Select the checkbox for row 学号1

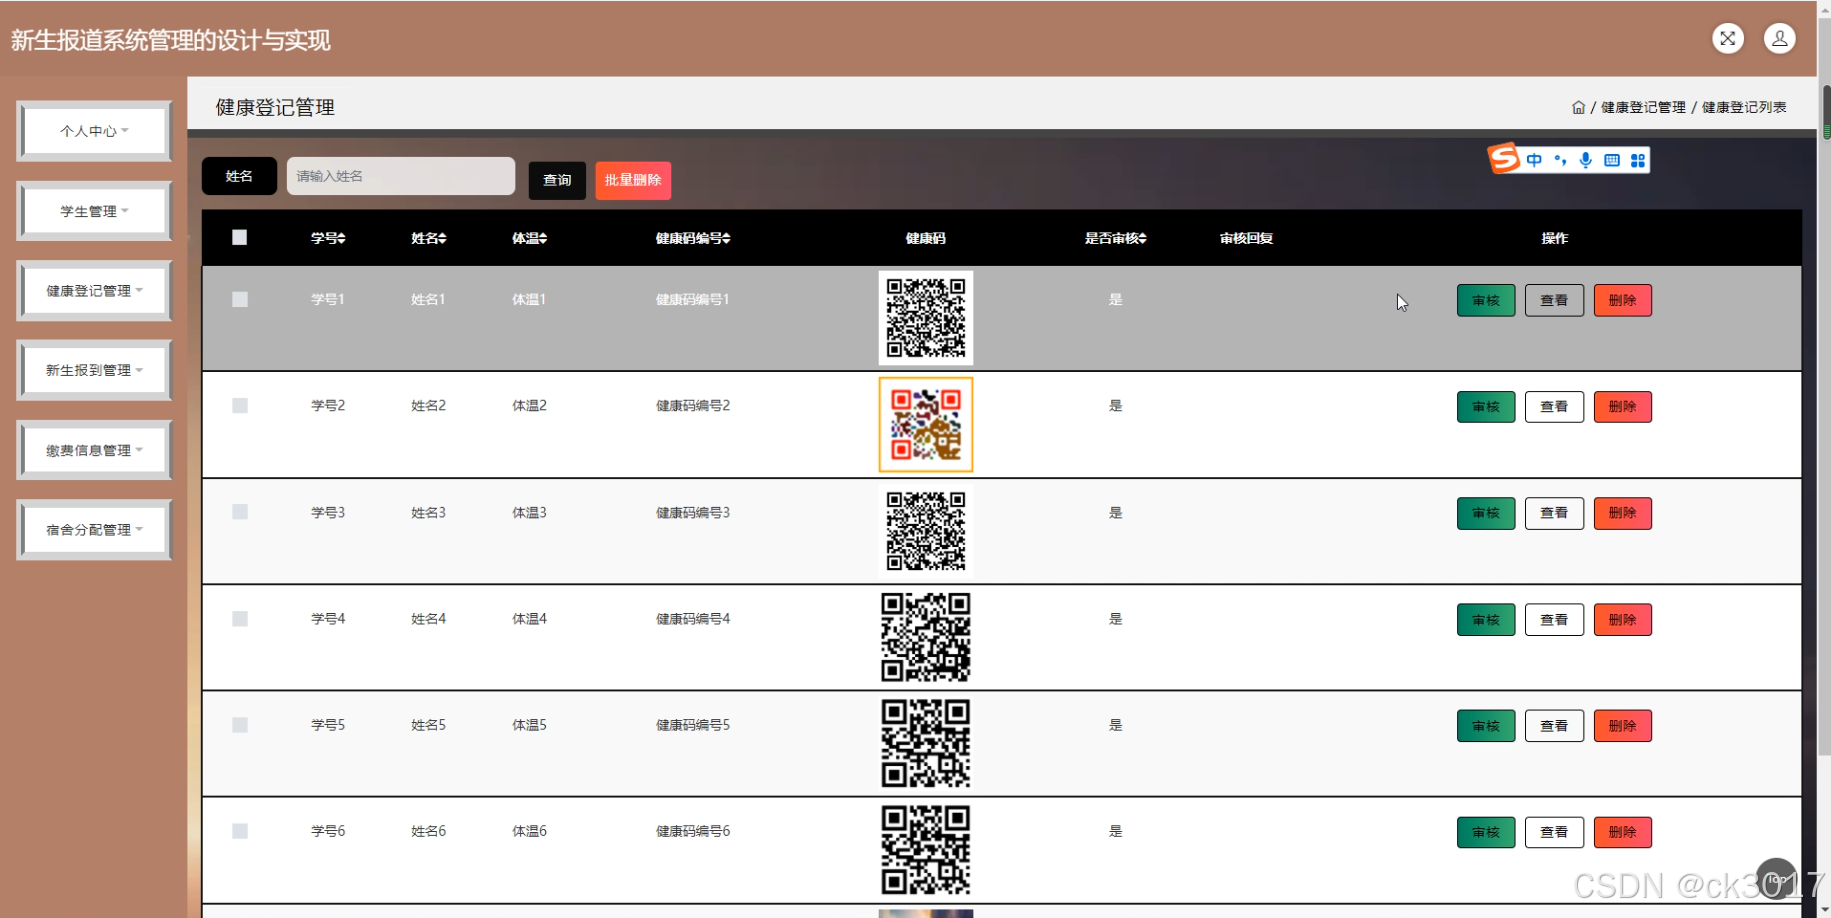tap(240, 299)
